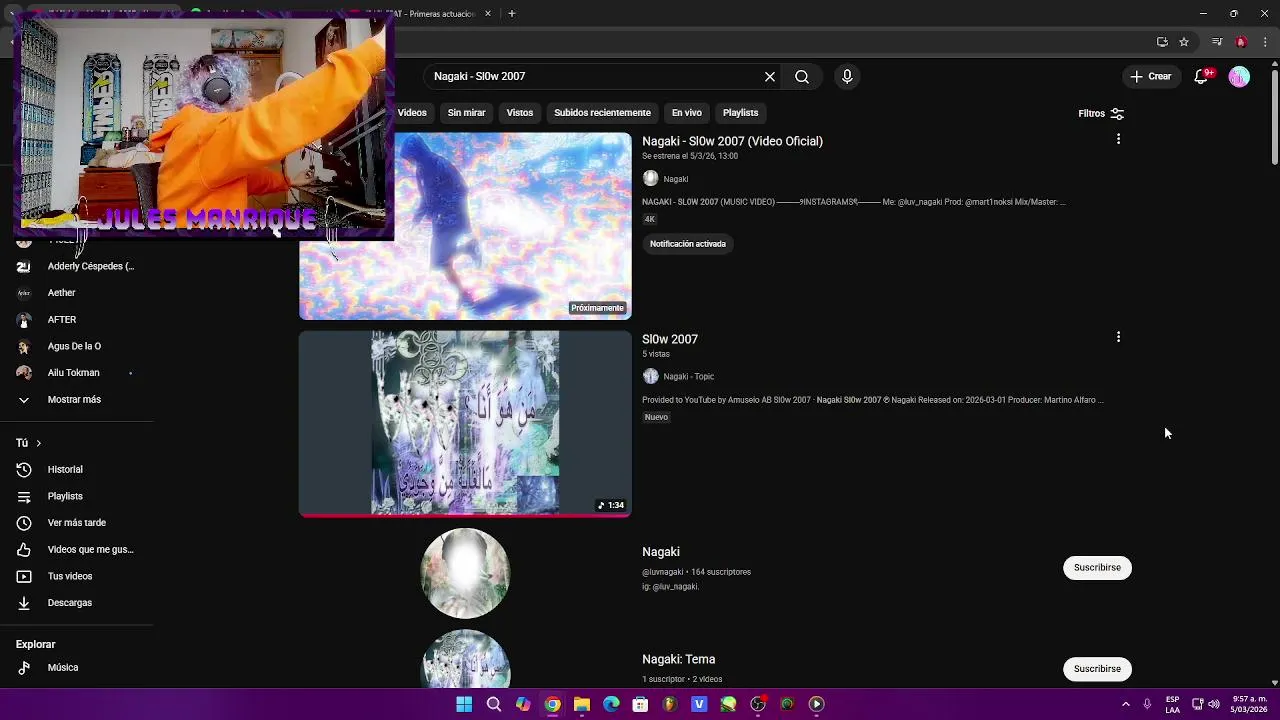Select the Vistos filter chip
The width and height of the screenshot is (1280, 720).
520,113
